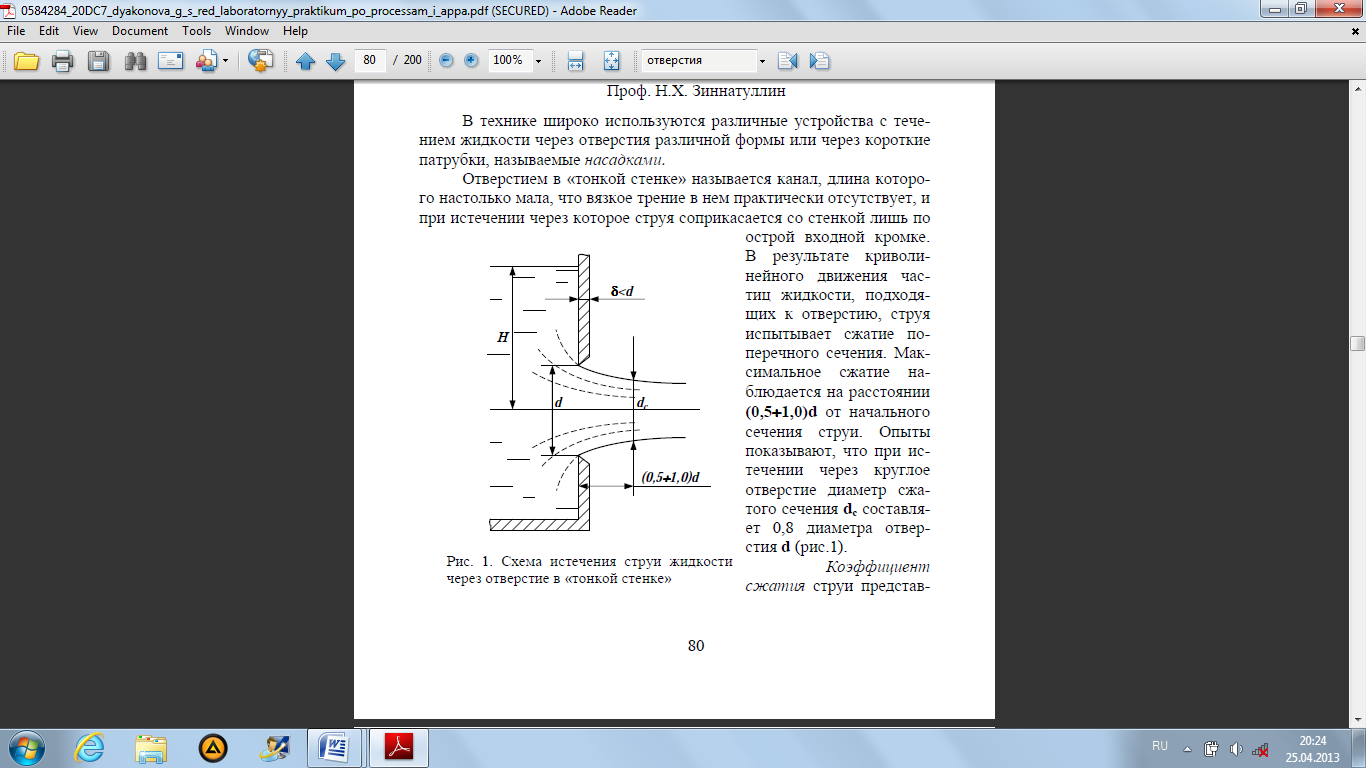Screen dimensions: 1366x768
Task: Open the Window menu
Action: pos(246,31)
